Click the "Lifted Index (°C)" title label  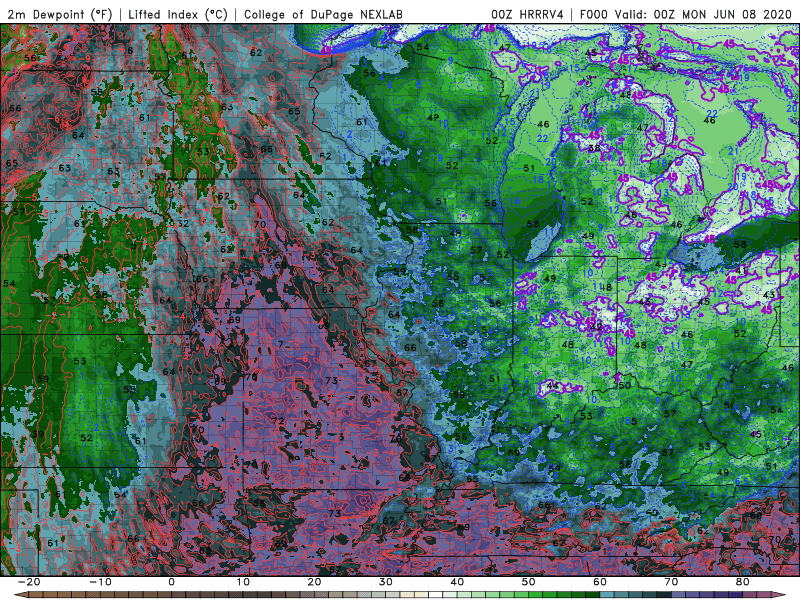coord(178,14)
